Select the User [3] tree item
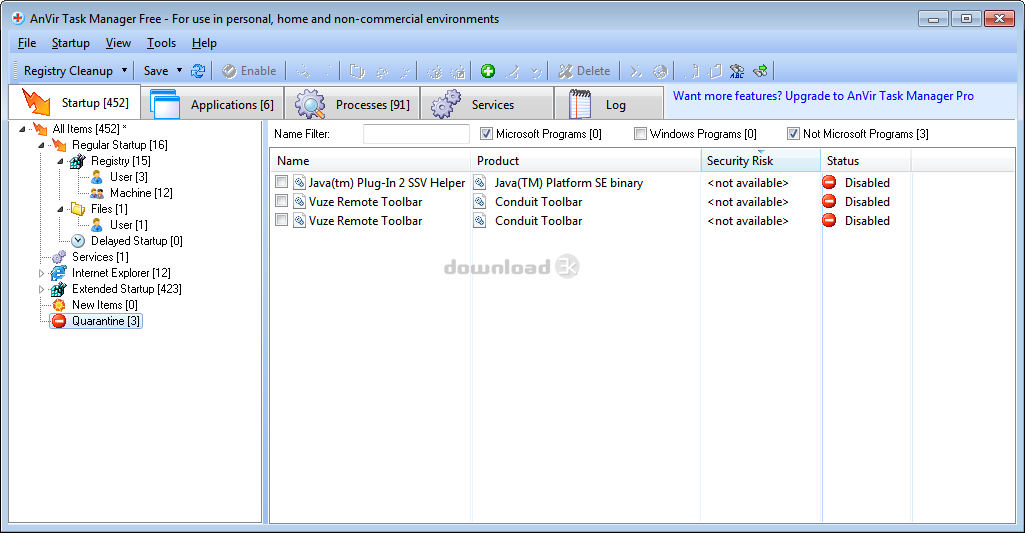 point(129,177)
